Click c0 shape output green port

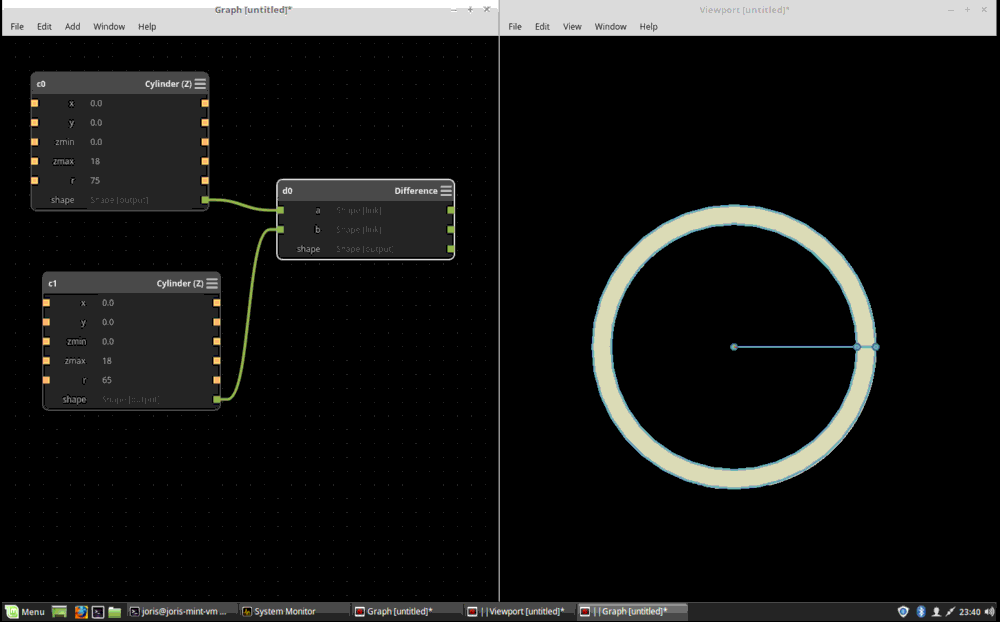[x=205, y=200]
